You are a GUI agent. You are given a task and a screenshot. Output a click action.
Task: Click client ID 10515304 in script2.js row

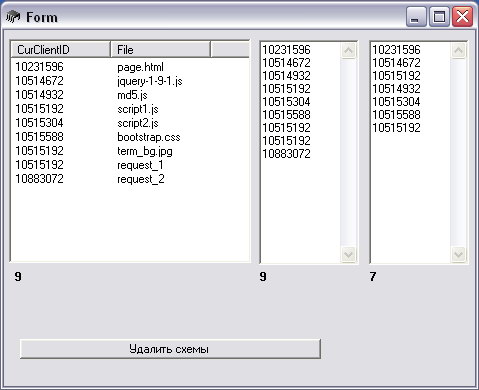(x=39, y=123)
